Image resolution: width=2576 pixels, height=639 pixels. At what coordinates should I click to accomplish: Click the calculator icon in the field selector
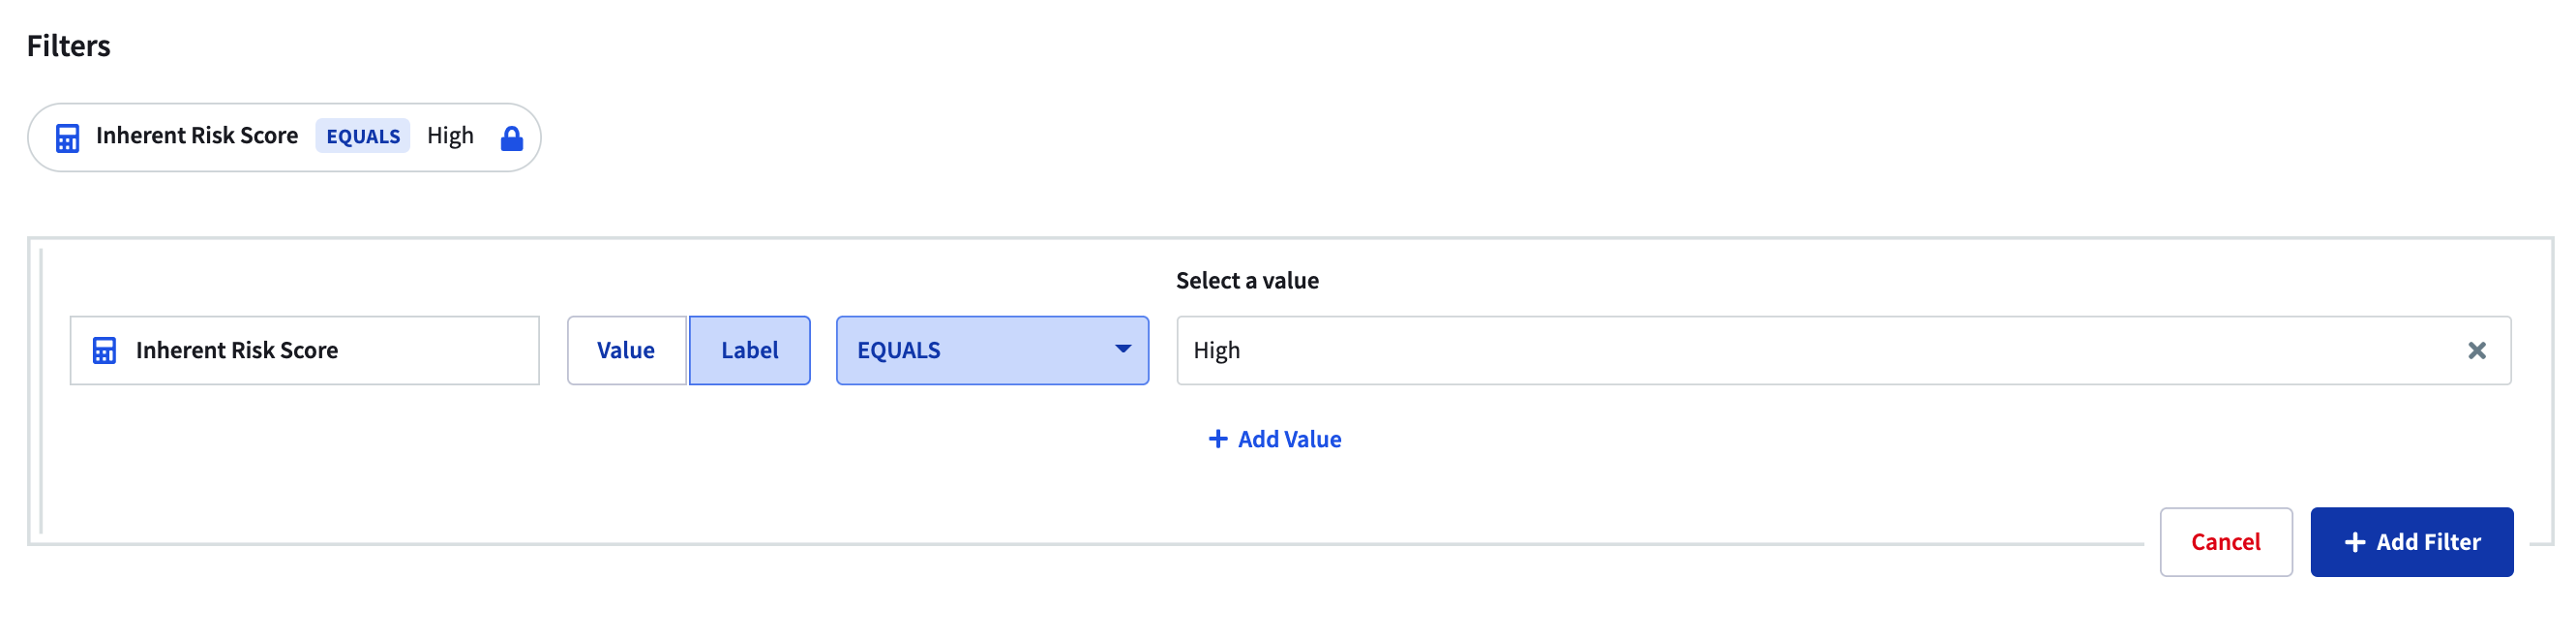(x=104, y=350)
